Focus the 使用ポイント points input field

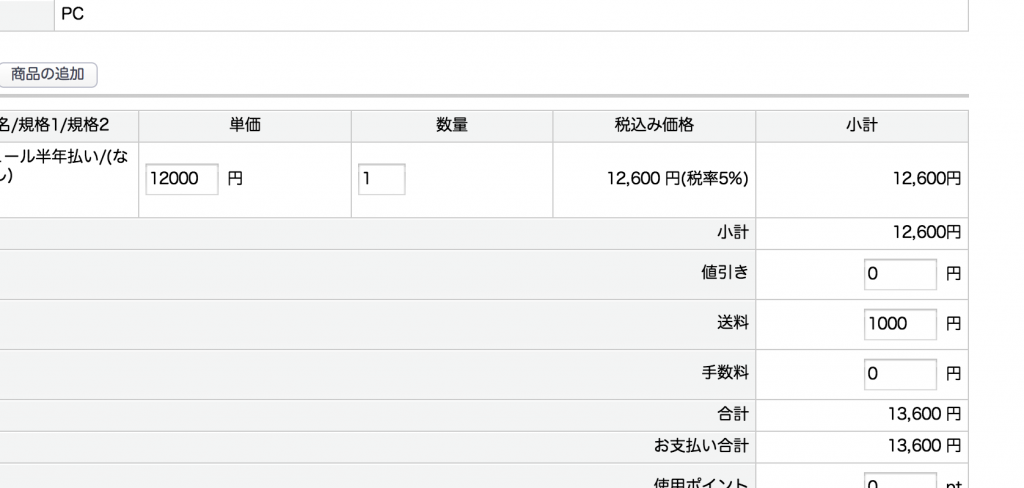(900, 482)
